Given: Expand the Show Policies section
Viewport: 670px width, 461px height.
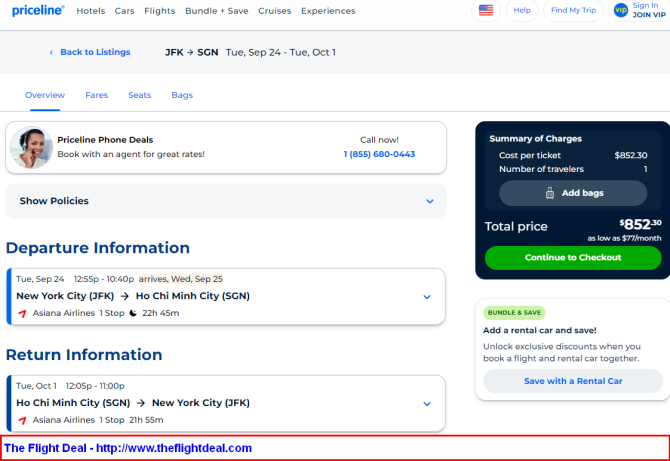Looking at the screenshot, I should [226, 201].
